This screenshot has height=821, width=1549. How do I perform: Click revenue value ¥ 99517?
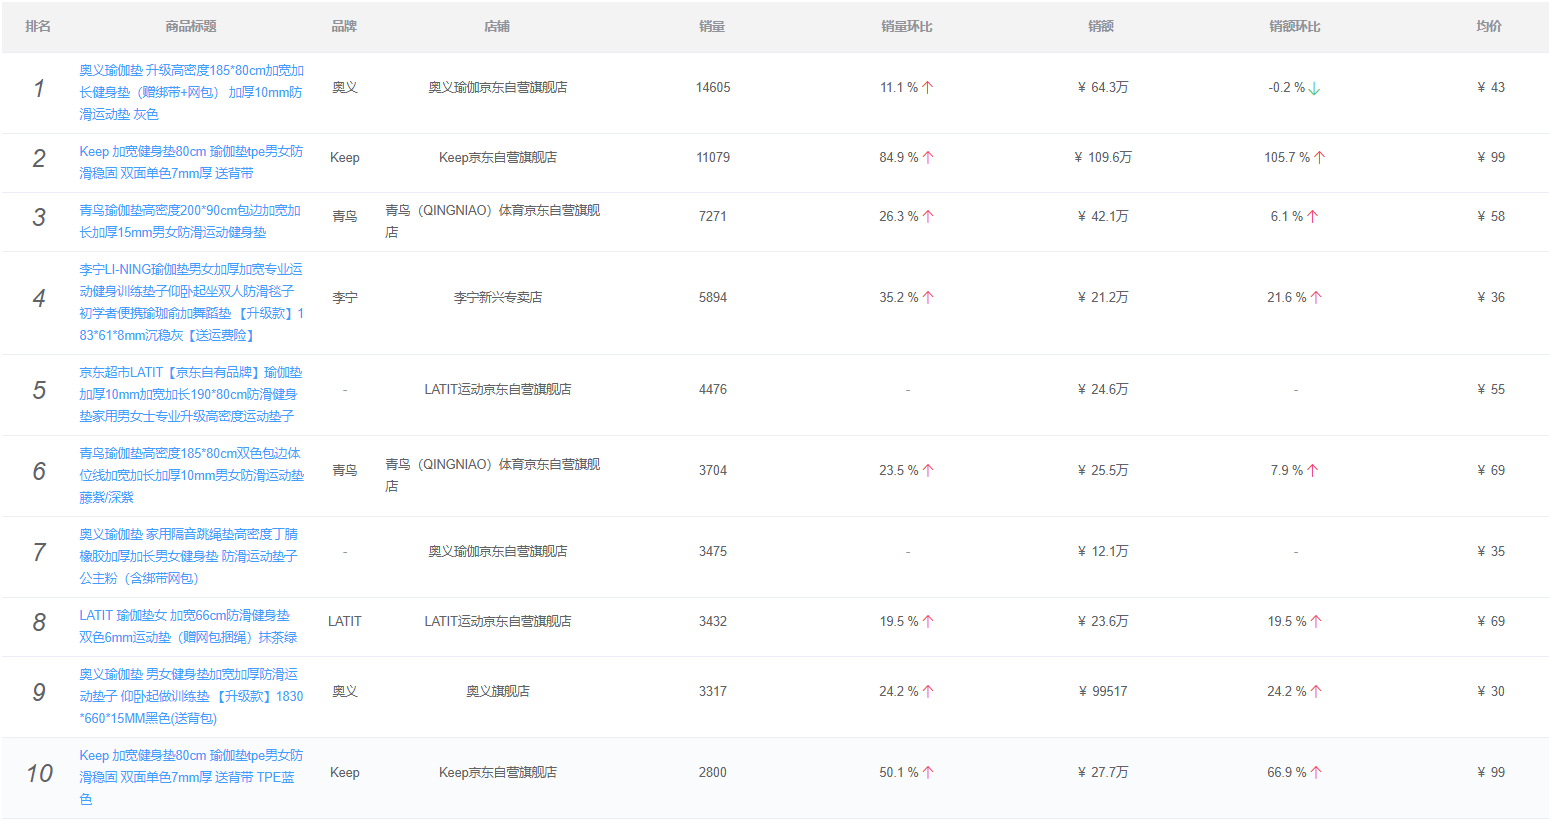1103,692
